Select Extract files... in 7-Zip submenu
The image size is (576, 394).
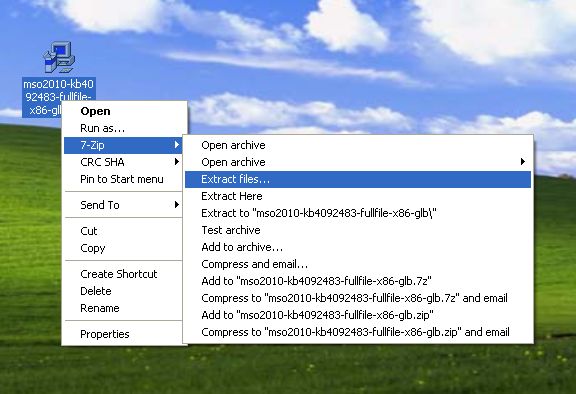coord(358,179)
